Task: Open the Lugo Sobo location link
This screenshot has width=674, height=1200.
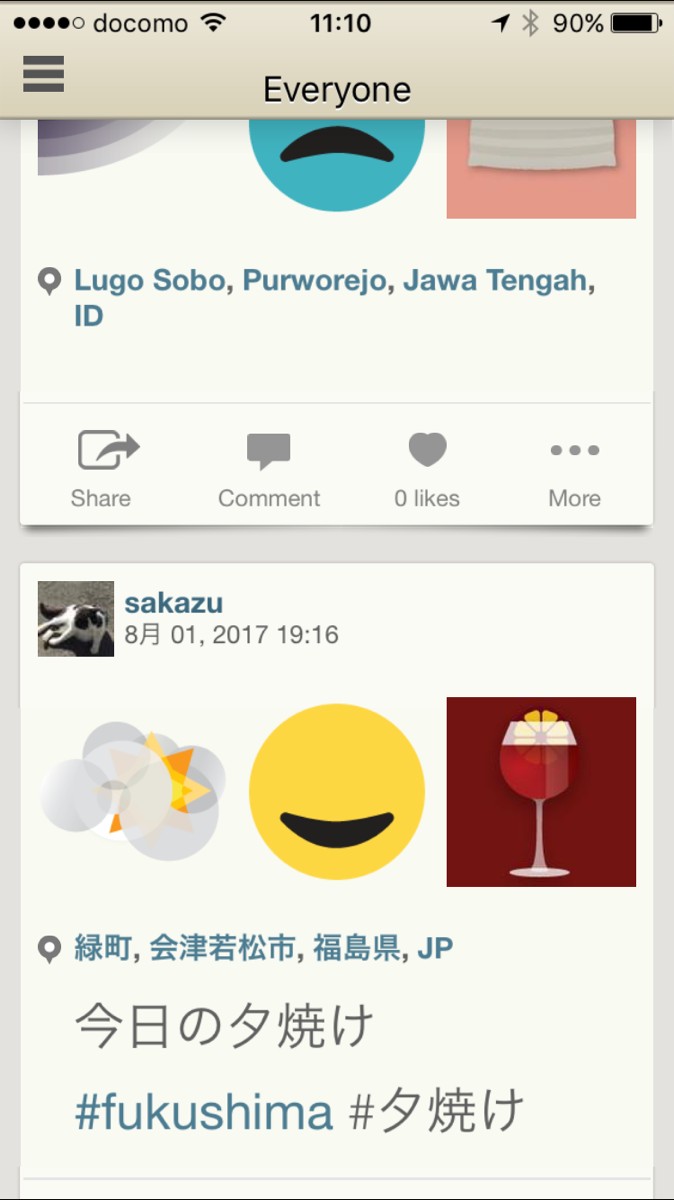Action: coord(149,281)
